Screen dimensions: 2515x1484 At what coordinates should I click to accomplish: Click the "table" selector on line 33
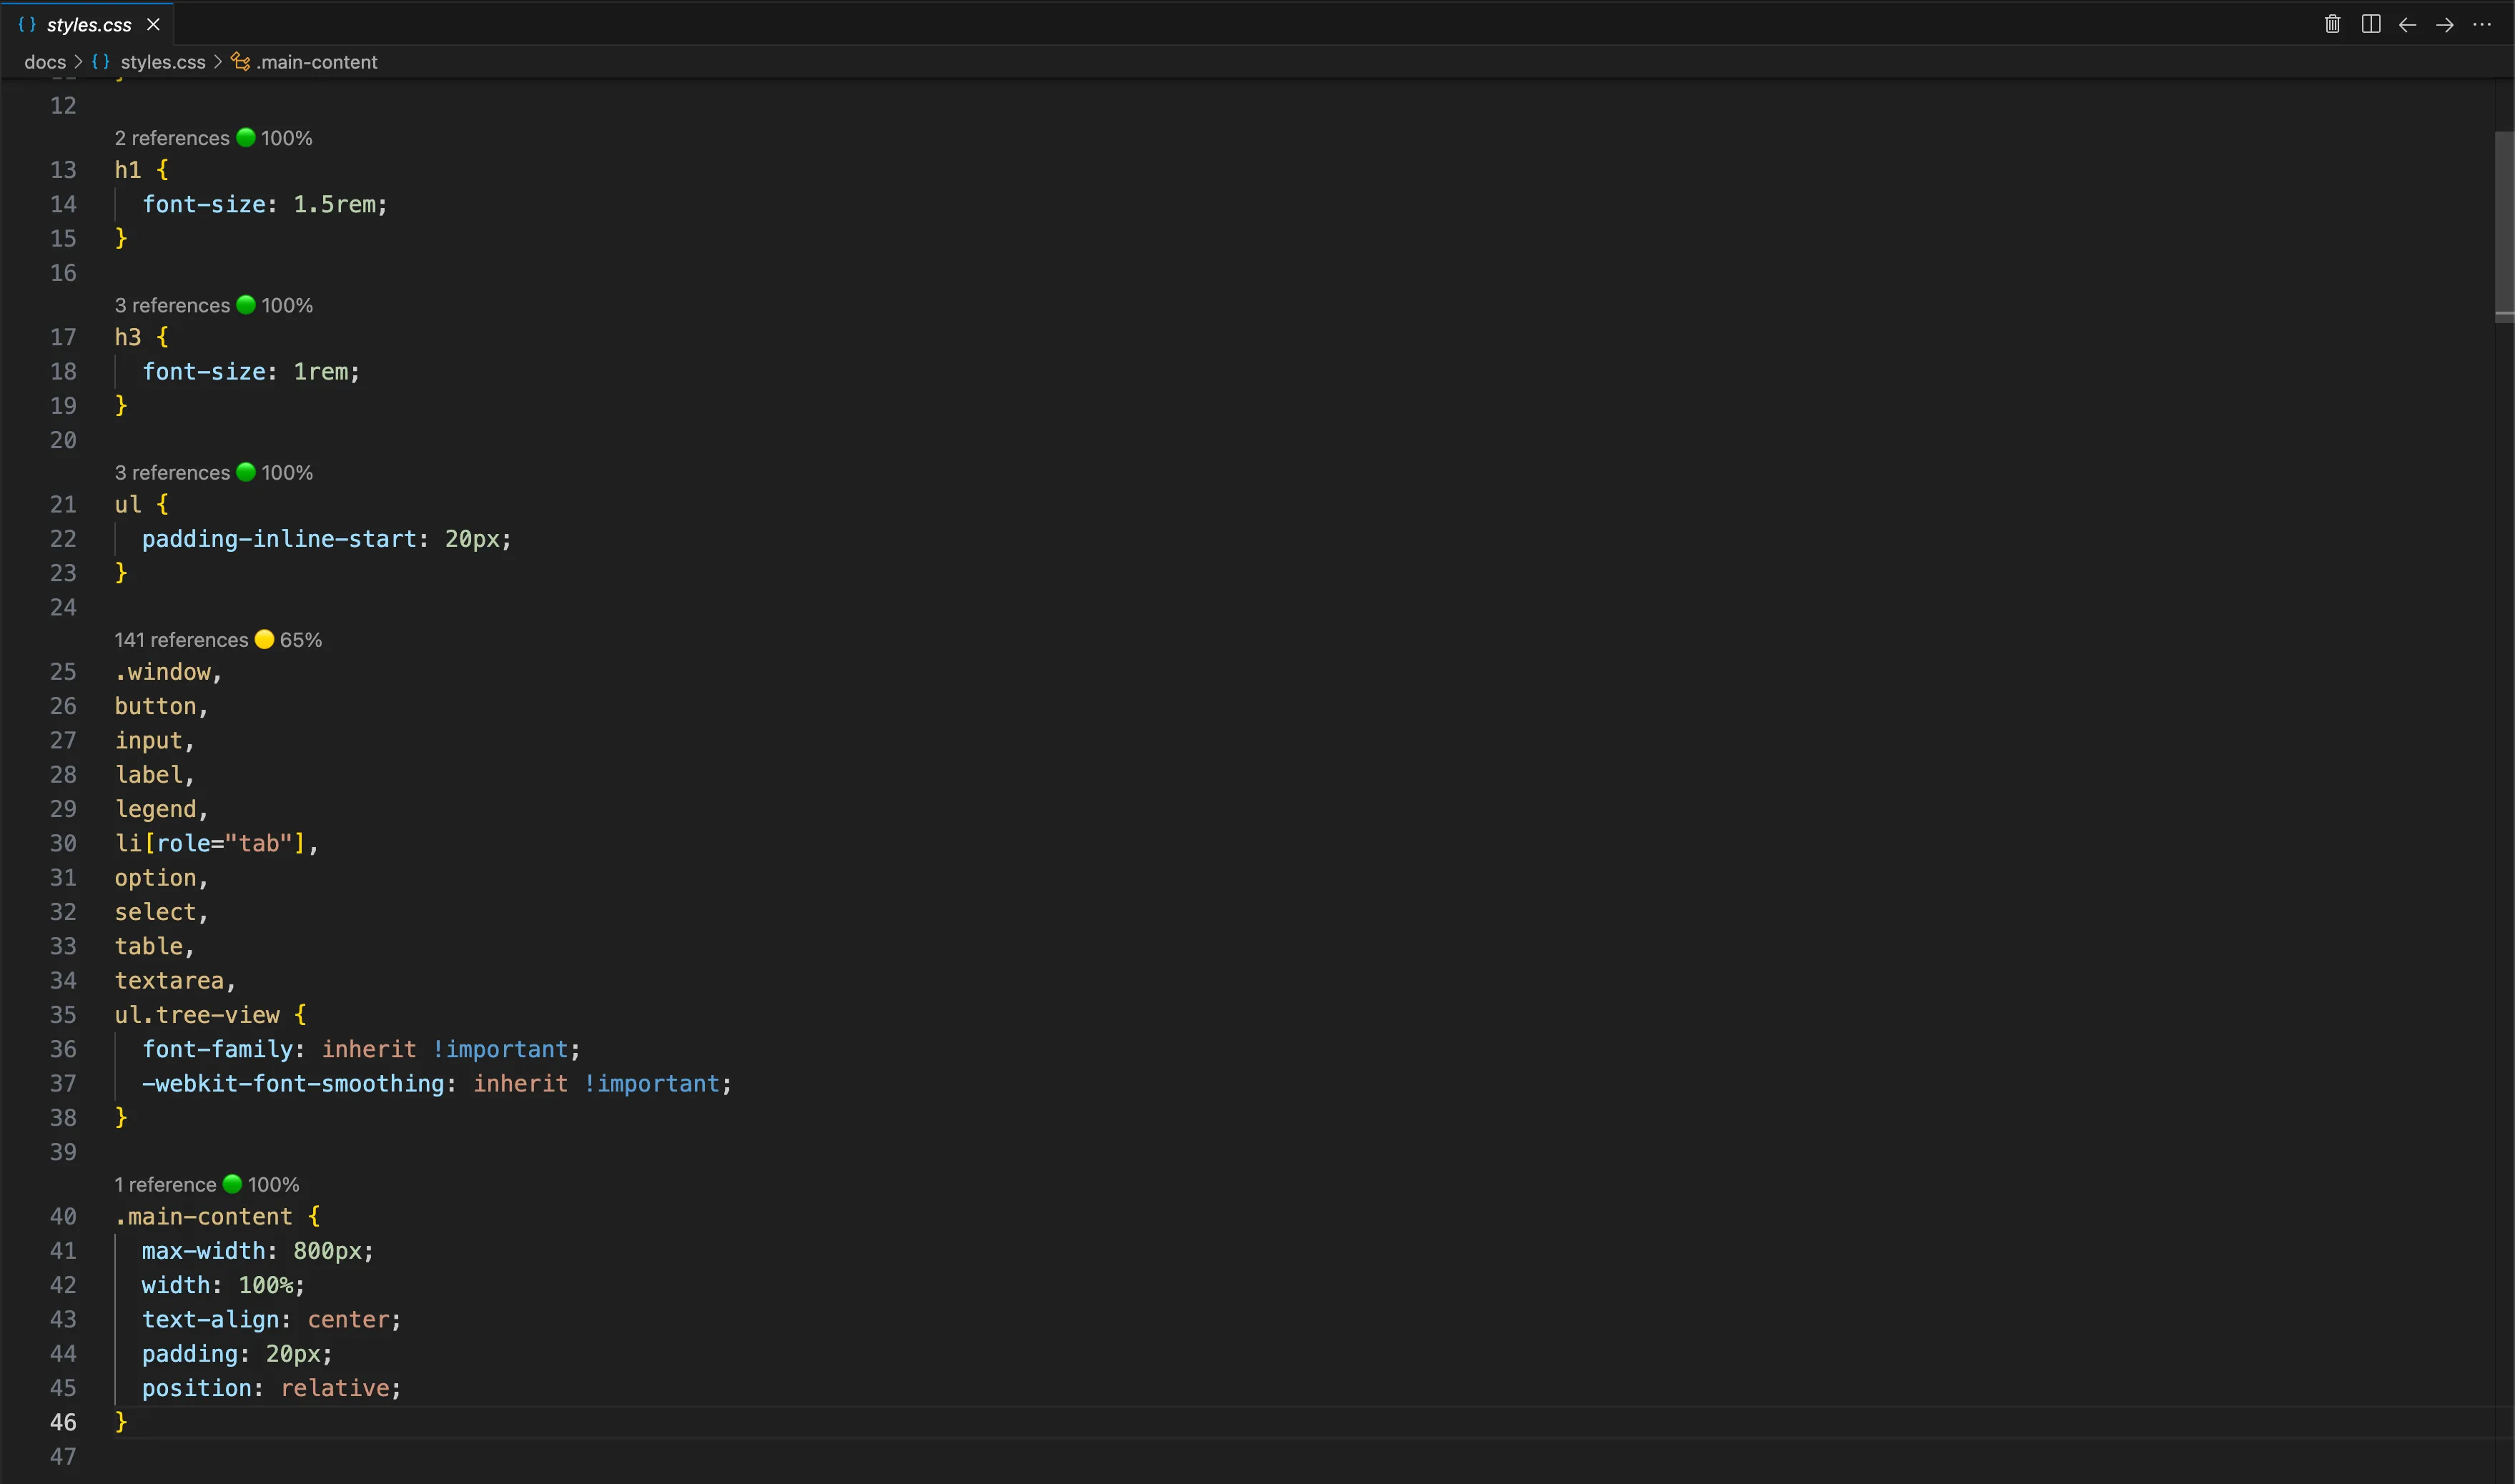click(148, 946)
